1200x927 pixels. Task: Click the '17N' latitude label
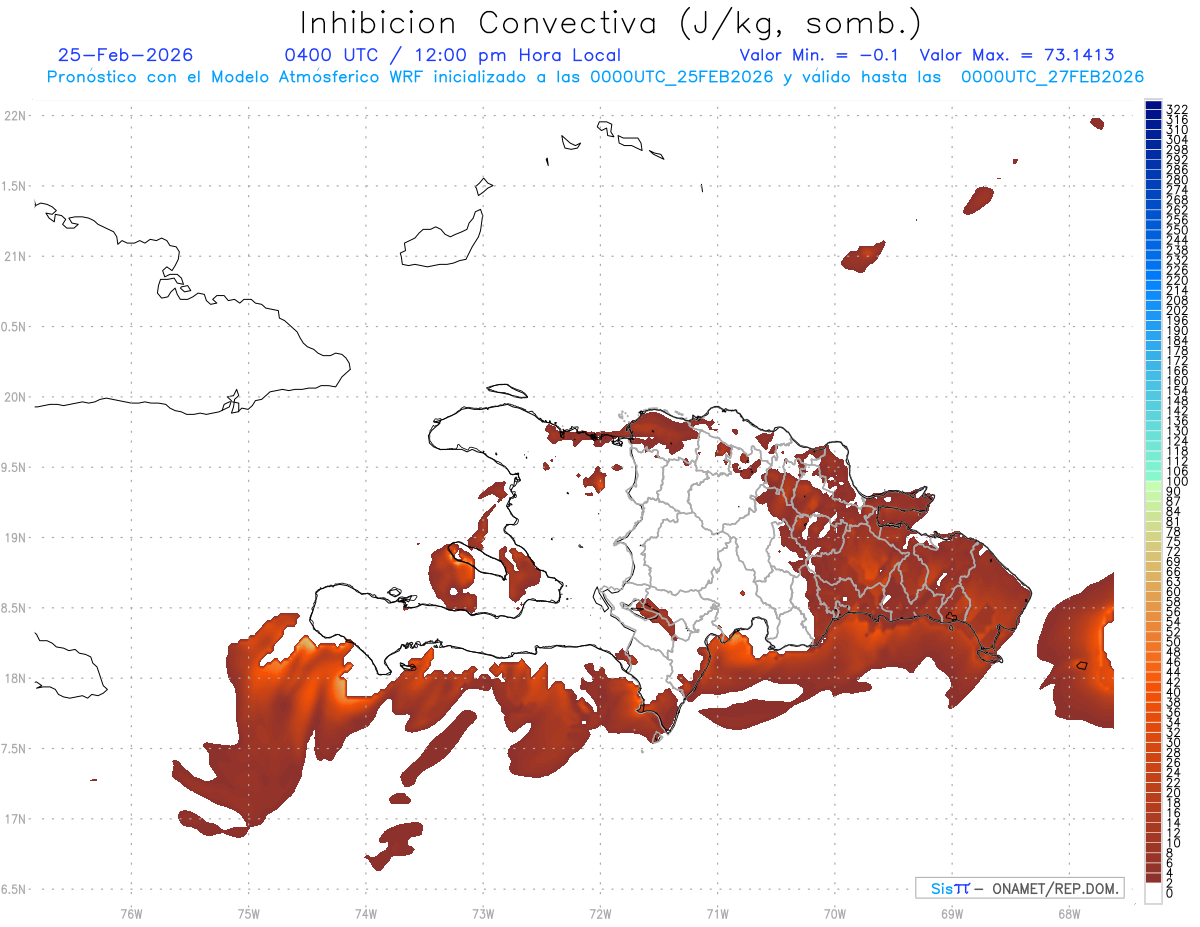coord(14,819)
